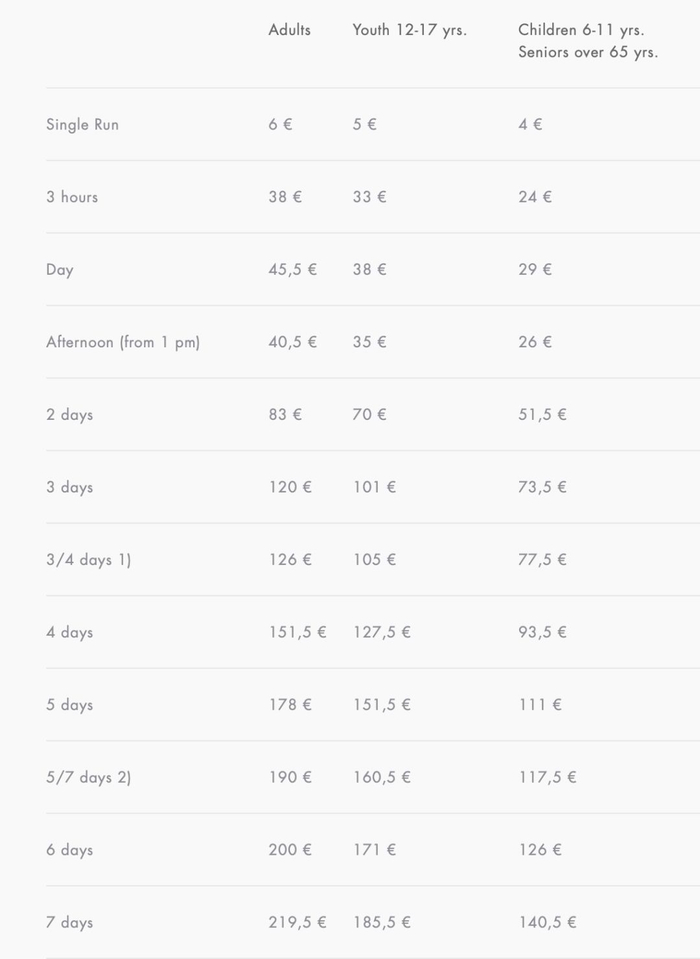Viewport: 700px width, 959px height.
Task: Select the 200 € six-day adult price
Action: pos(290,850)
